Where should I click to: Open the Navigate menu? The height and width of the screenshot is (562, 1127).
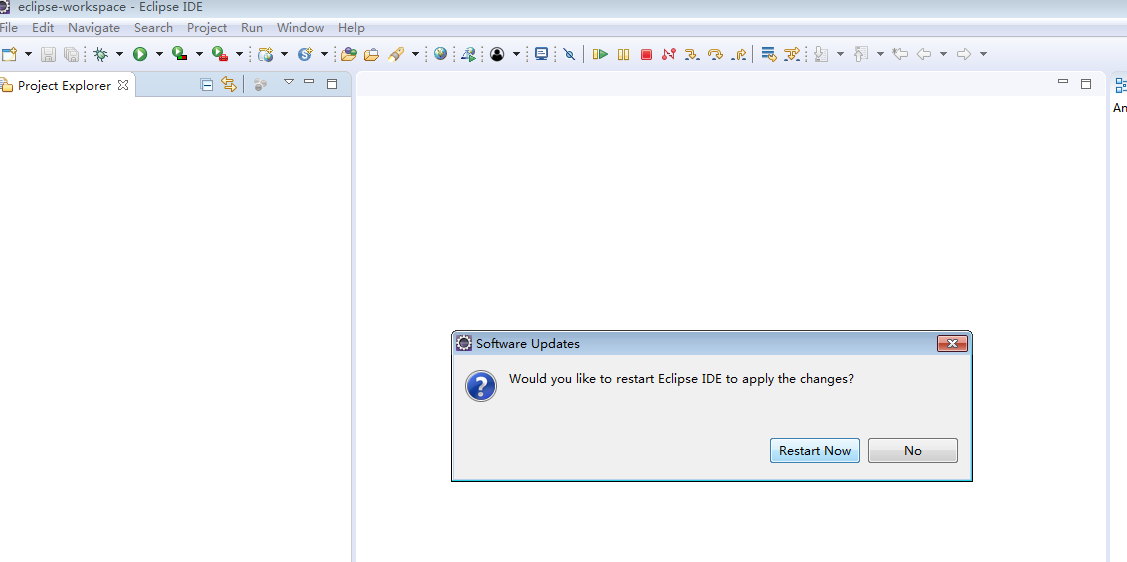94,27
